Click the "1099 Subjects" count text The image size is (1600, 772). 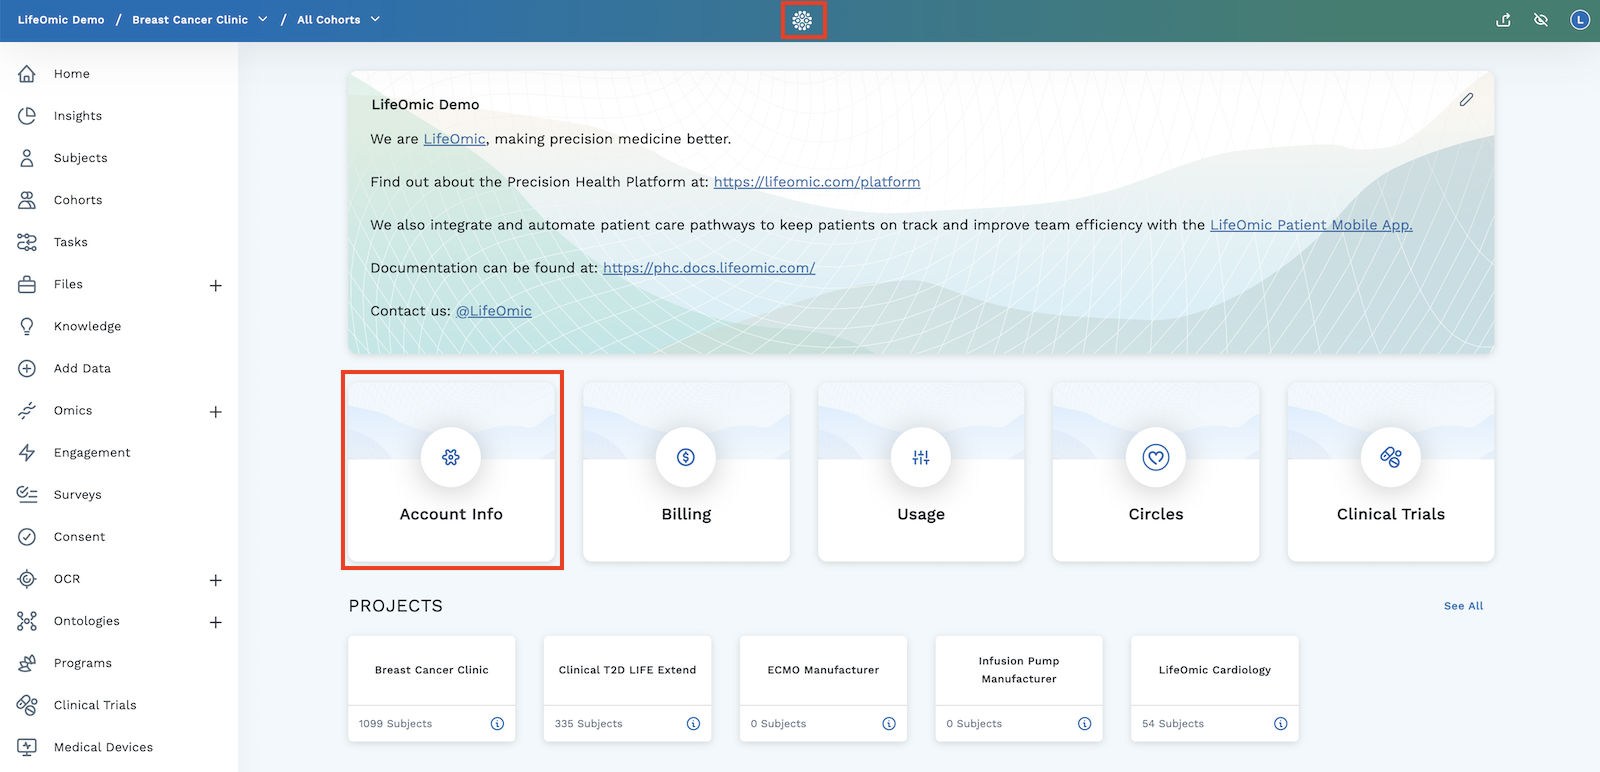(x=395, y=724)
